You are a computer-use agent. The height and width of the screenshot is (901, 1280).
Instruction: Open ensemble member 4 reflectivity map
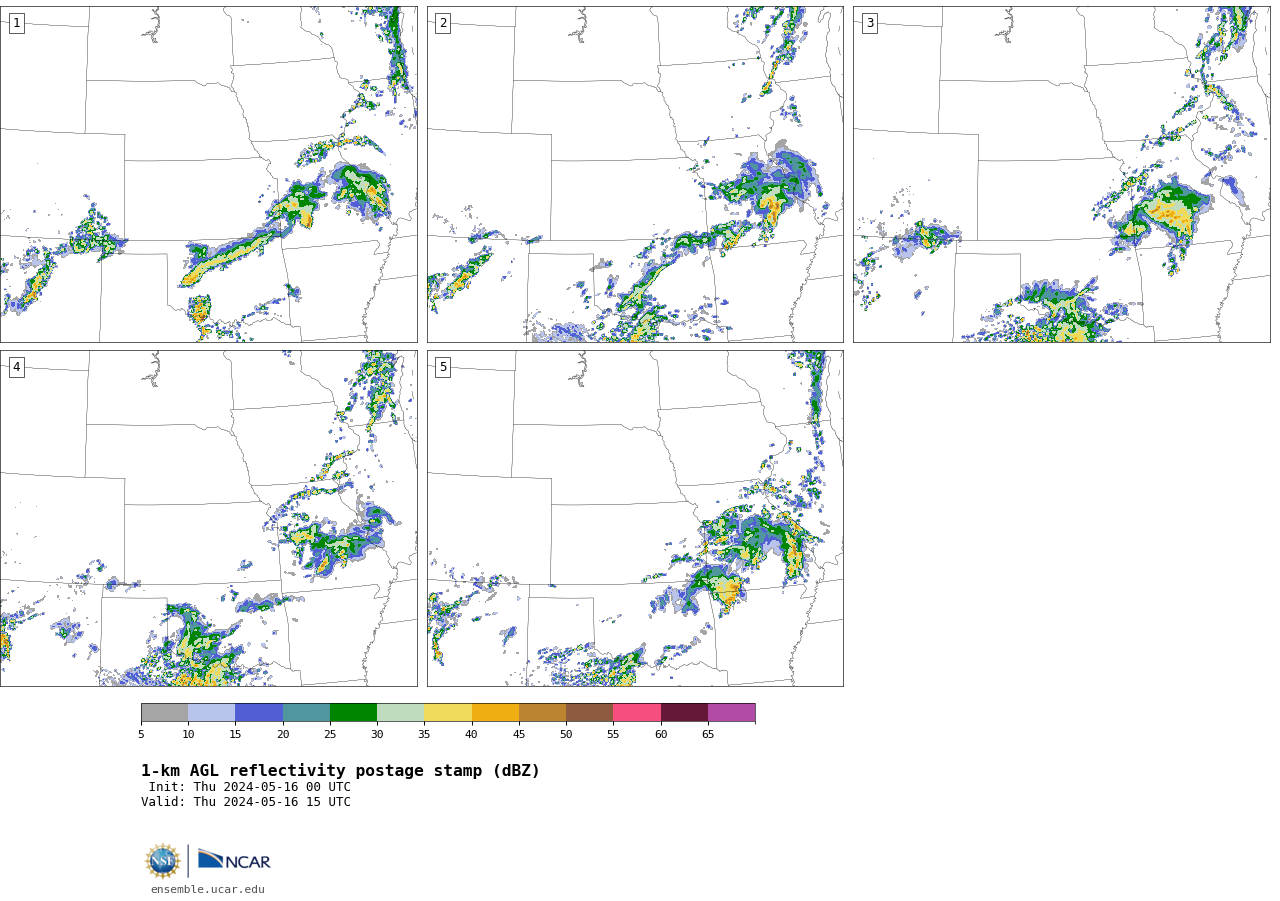209,518
